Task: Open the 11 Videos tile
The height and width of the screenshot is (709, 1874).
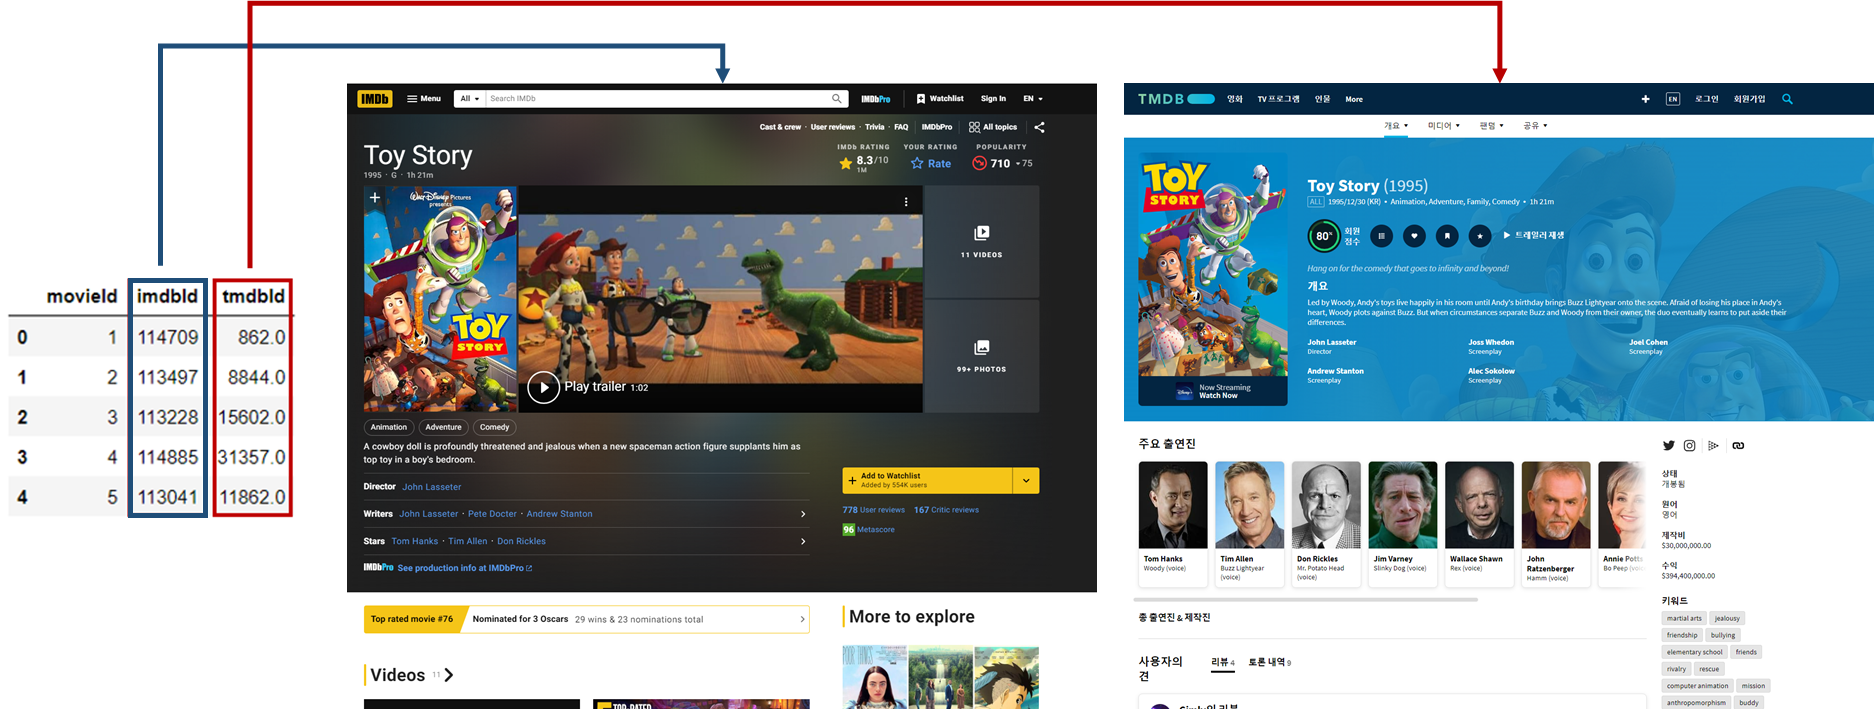Action: (x=981, y=241)
